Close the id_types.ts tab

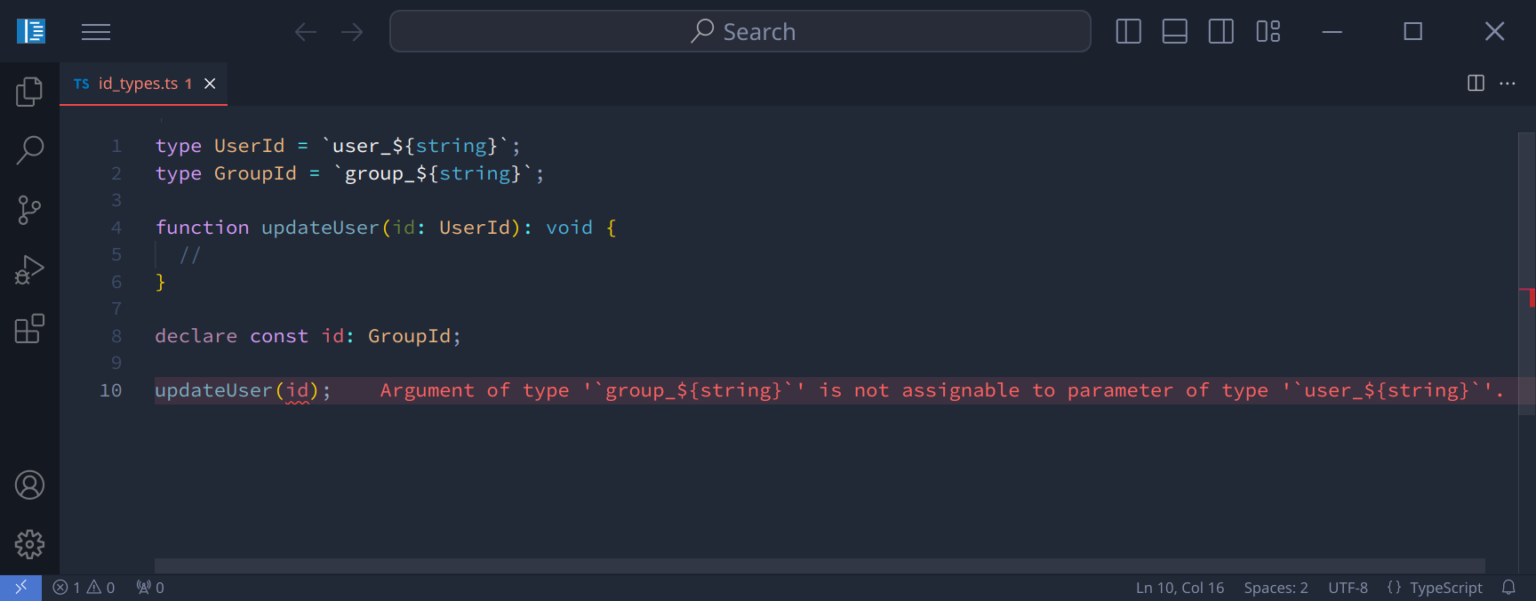click(210, 84)
